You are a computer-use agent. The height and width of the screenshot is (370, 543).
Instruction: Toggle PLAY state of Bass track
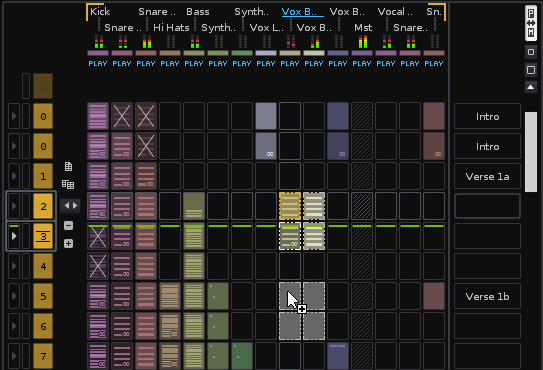(194, 63)
